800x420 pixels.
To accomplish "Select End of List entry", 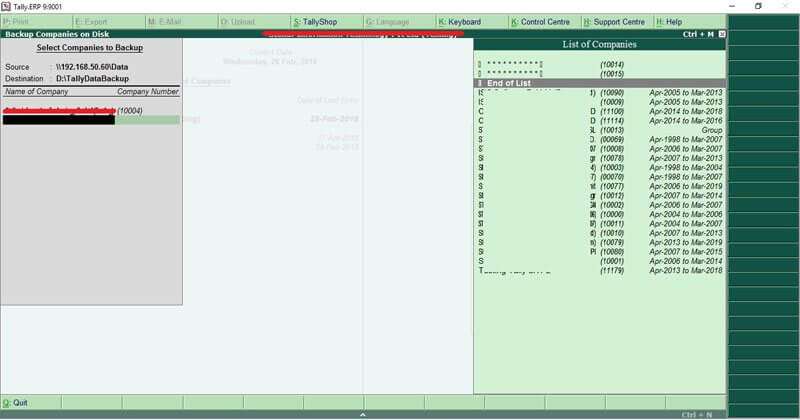I will click(599, 83).
